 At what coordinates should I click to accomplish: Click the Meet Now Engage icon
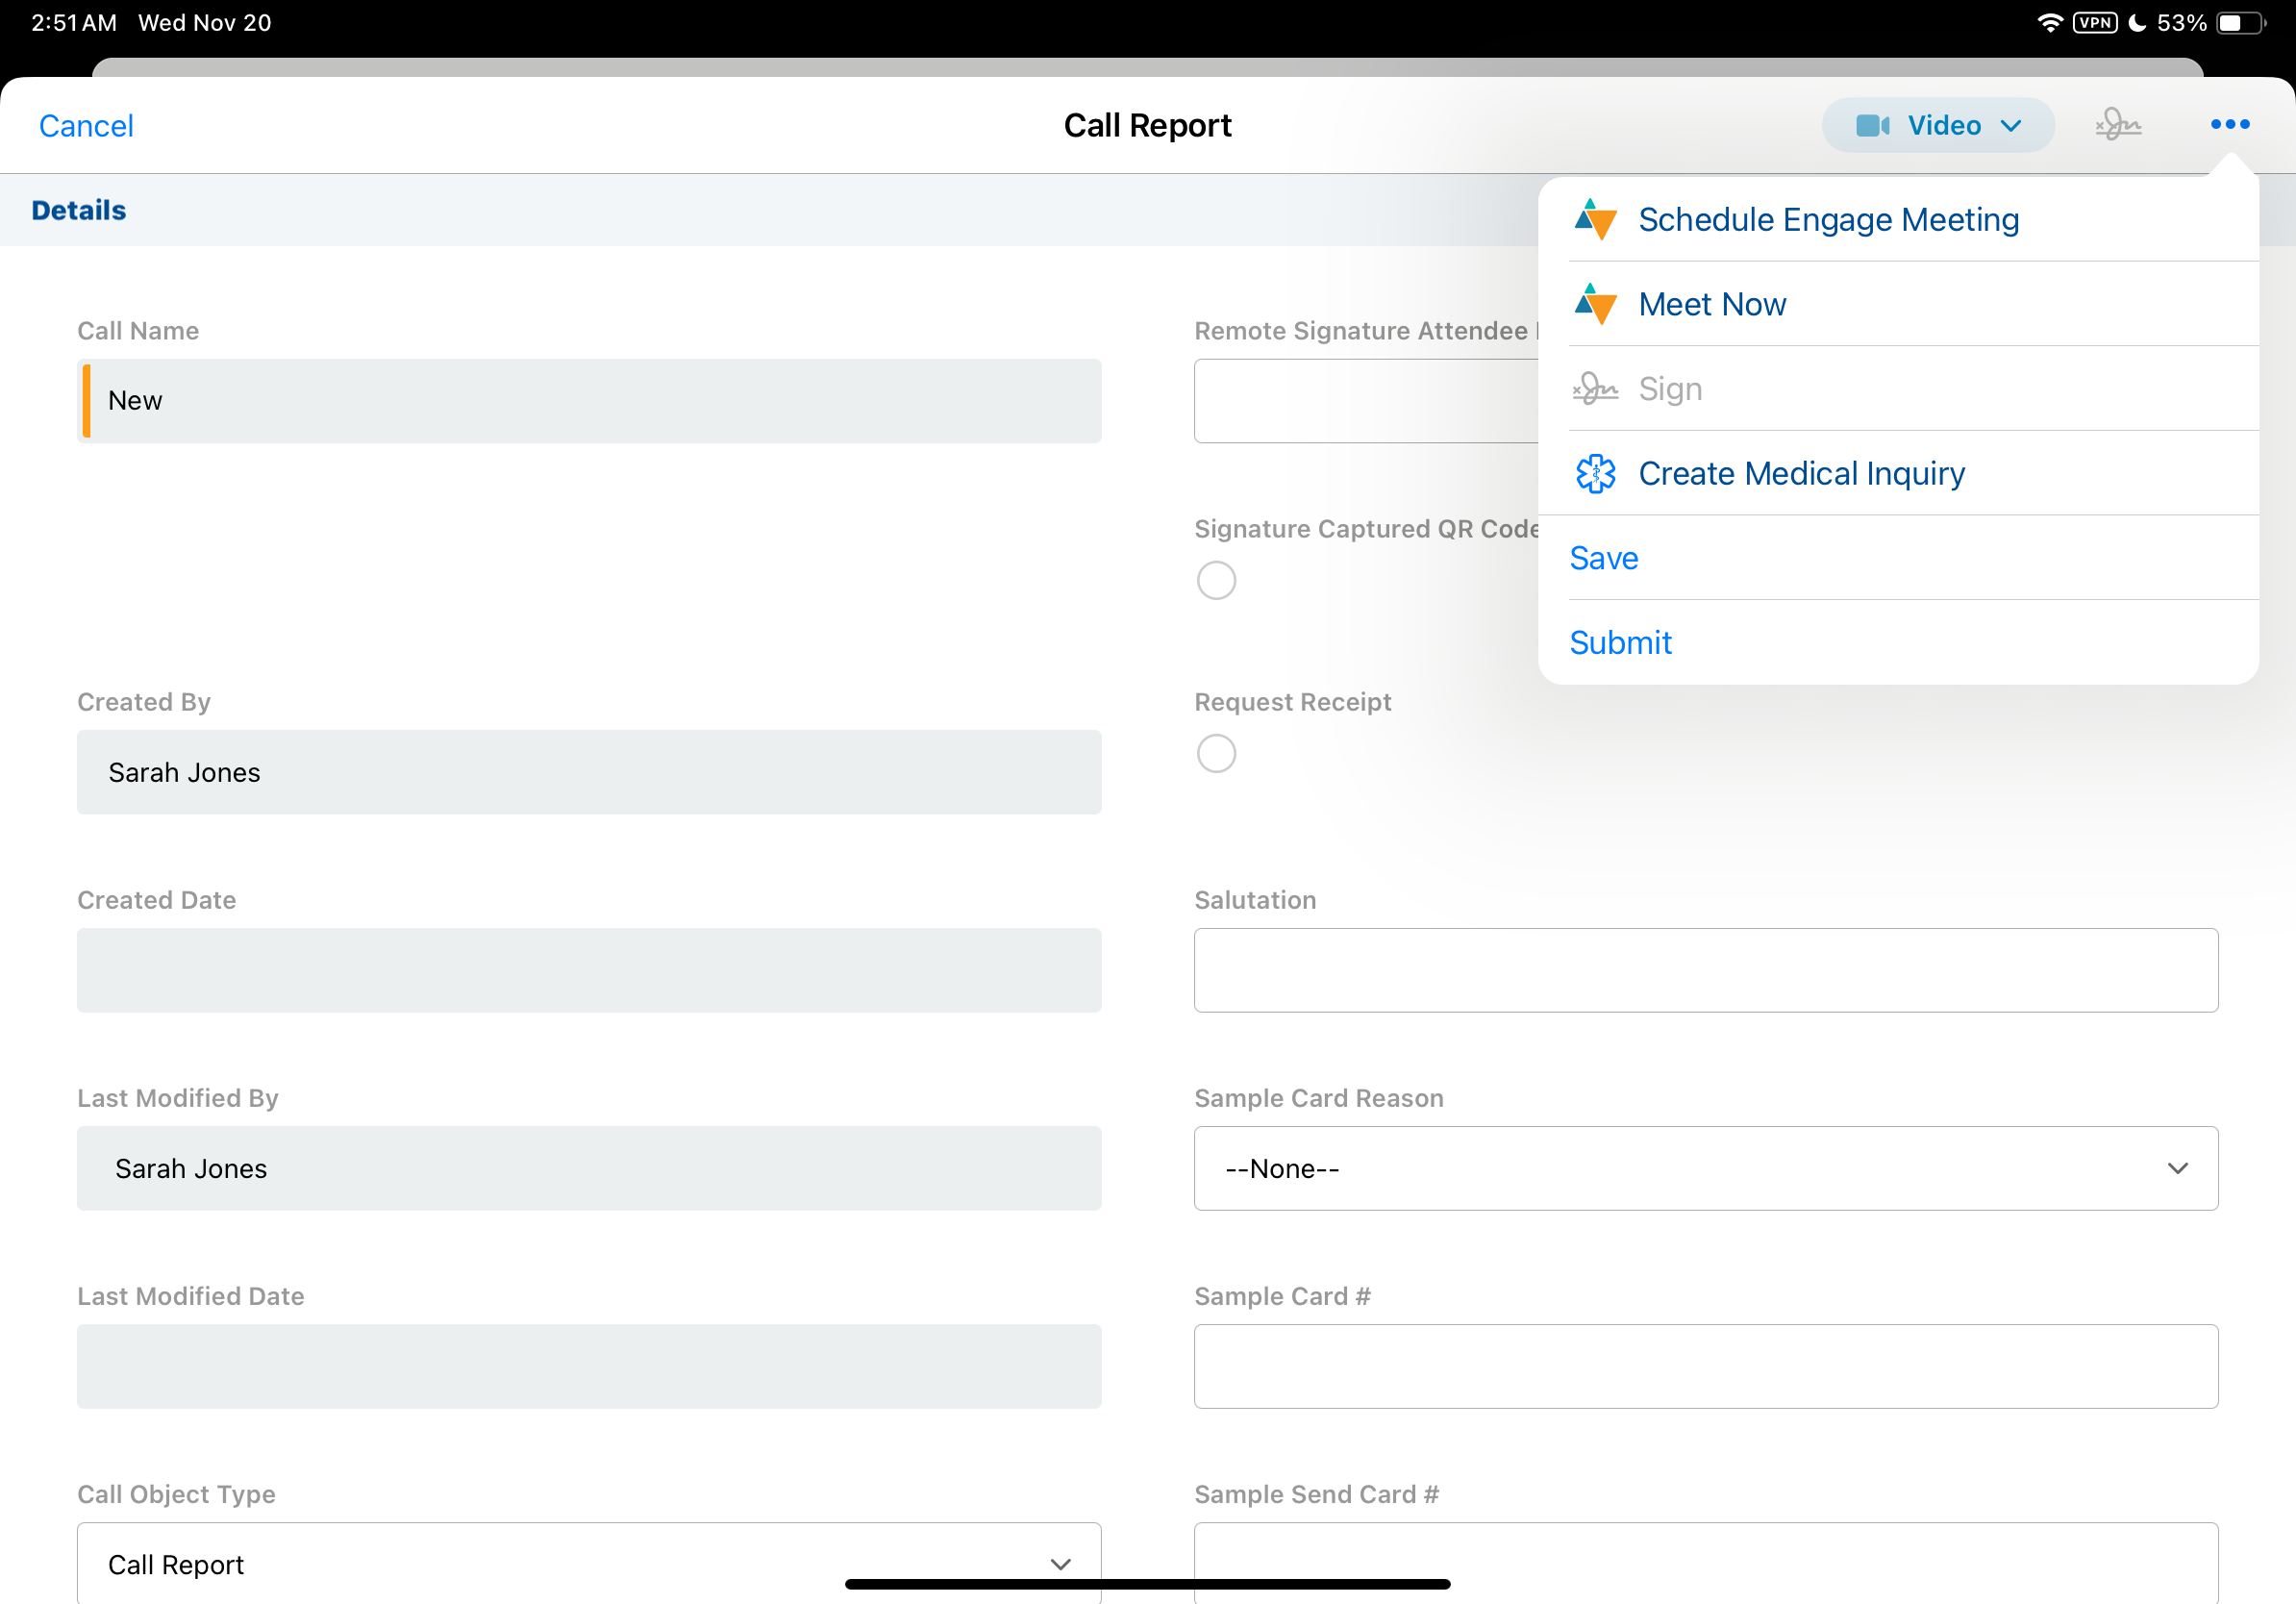(x=1595, y=304)
